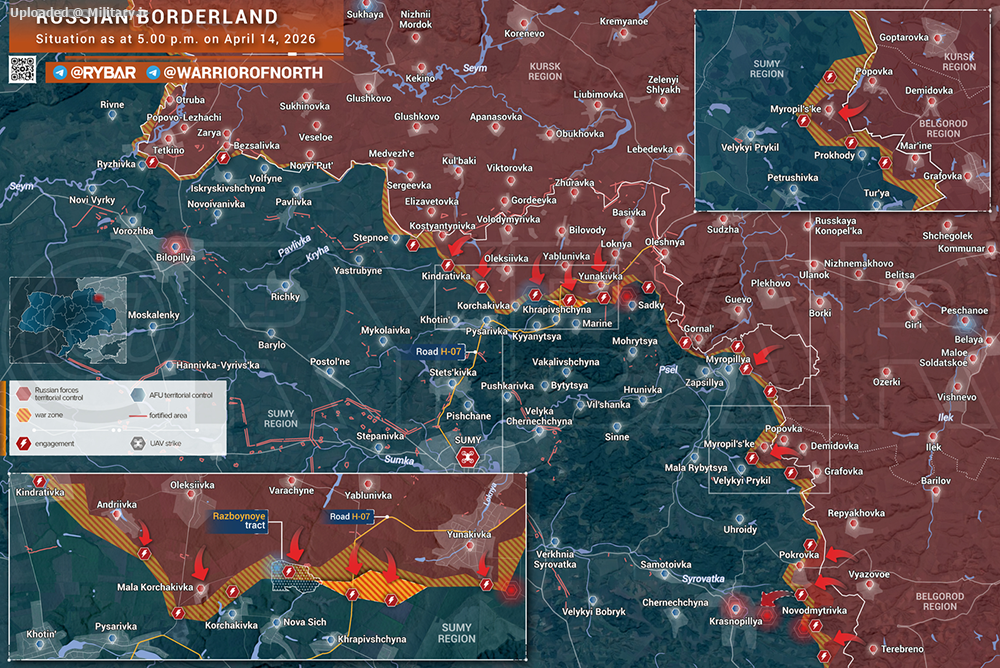This screenshot has width=1000, height=668.
Task: Click the Russkaya Konopel'ka label
Action: click(x=838, y=226)
